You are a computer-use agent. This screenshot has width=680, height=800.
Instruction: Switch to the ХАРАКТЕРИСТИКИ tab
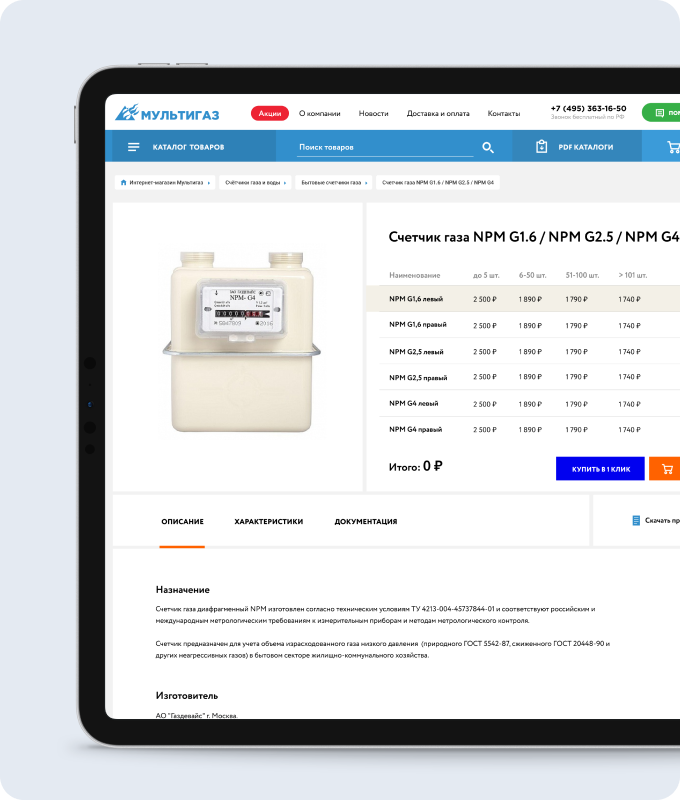click(268, 521)
